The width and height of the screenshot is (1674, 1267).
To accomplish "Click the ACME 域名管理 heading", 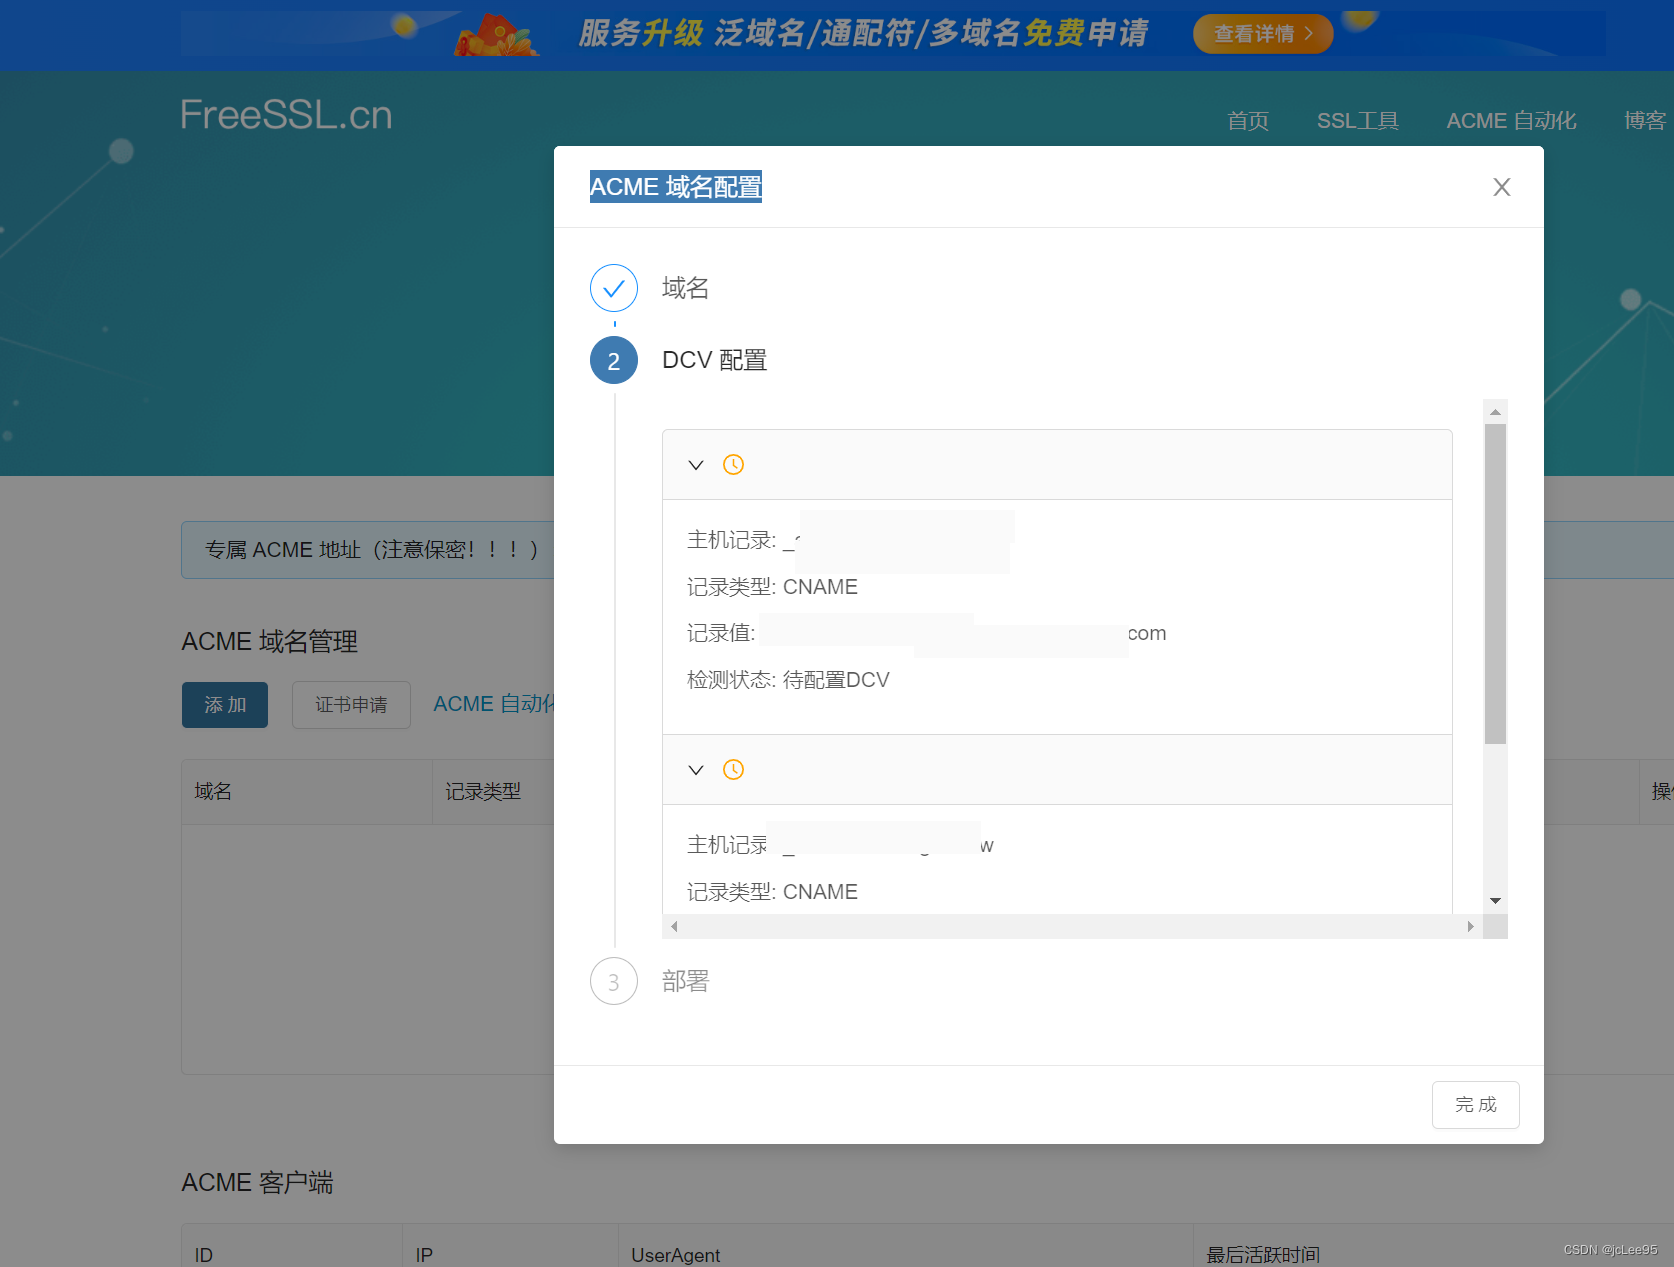I will point(269,642).
